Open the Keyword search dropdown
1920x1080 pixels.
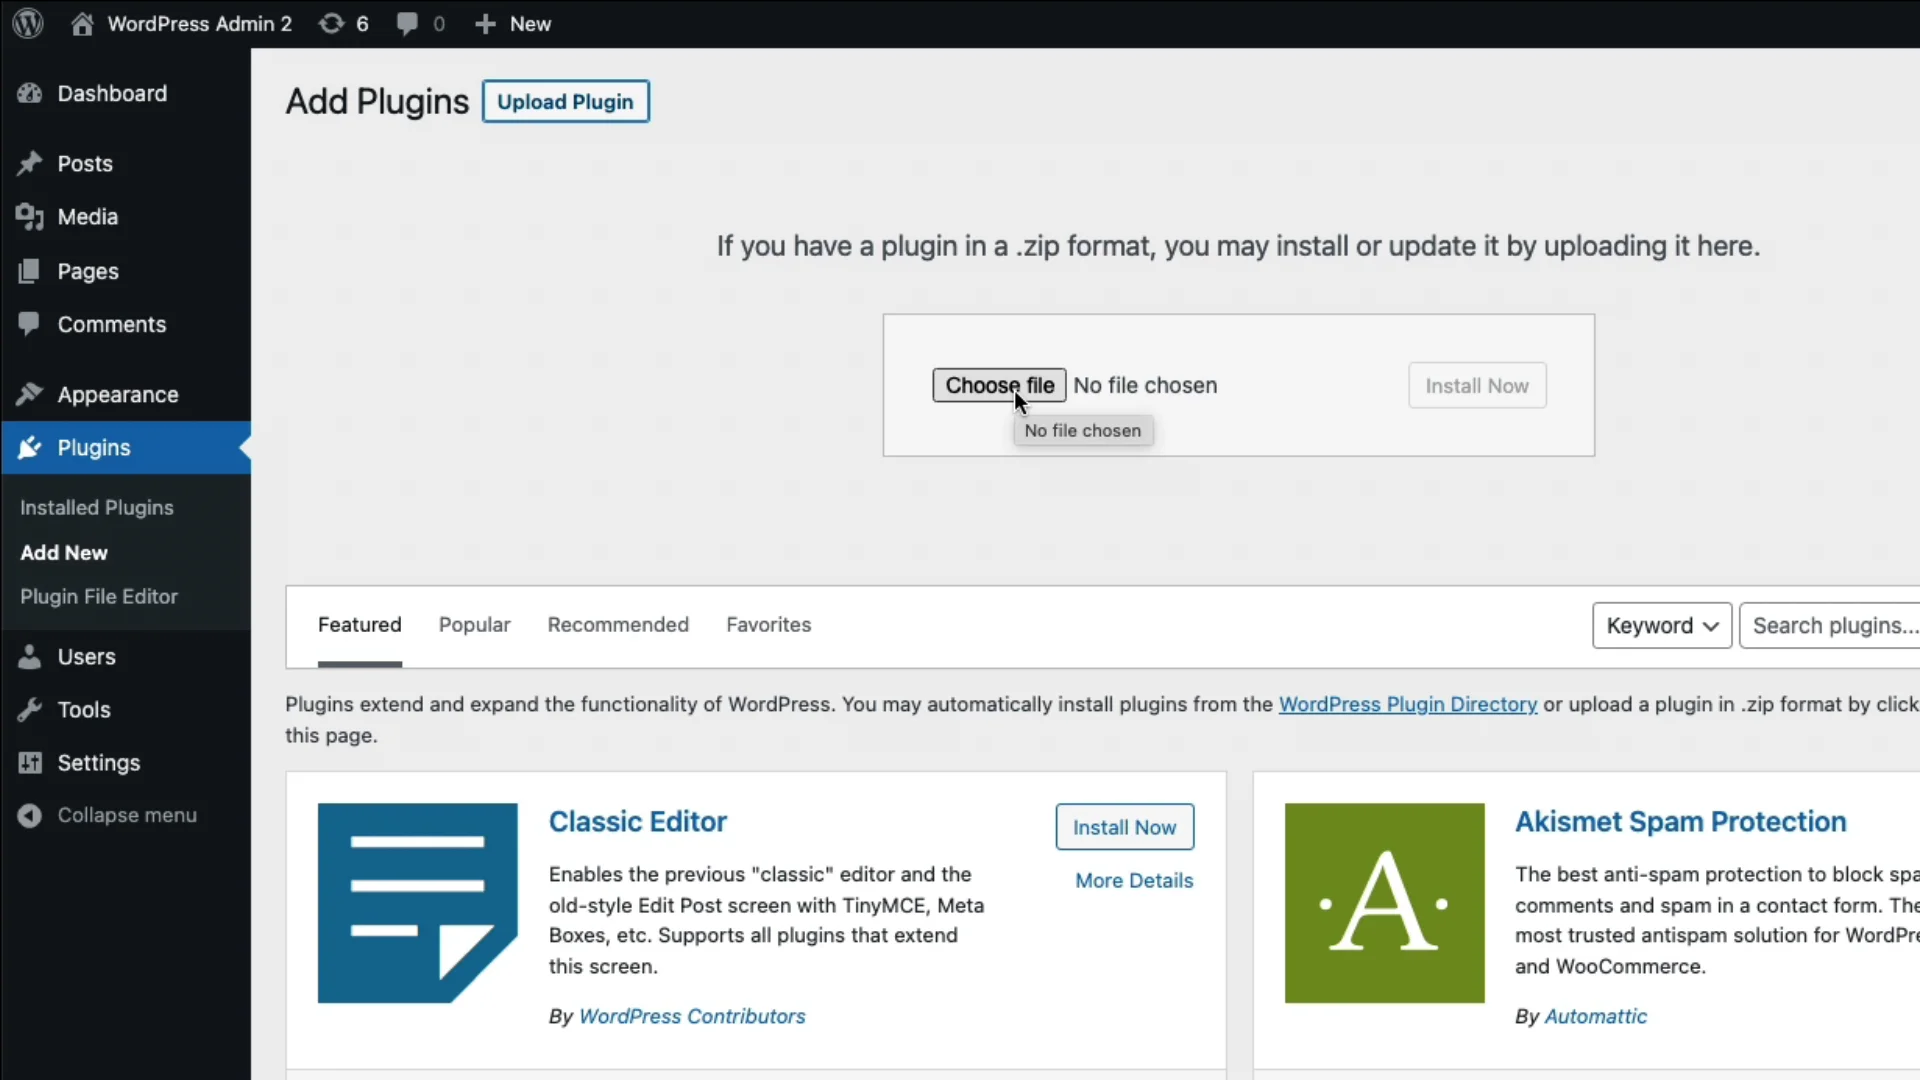click(1662, 625)
